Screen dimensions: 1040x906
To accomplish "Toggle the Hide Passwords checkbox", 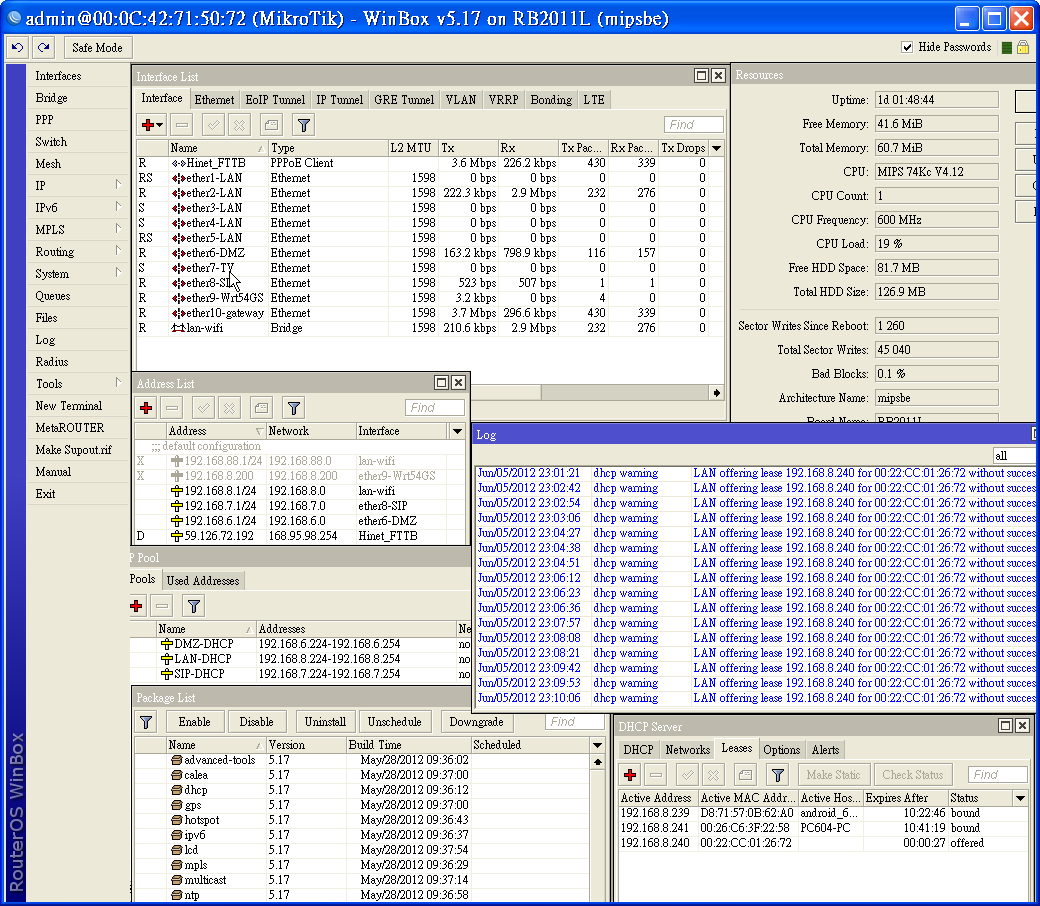I will 907,47.
